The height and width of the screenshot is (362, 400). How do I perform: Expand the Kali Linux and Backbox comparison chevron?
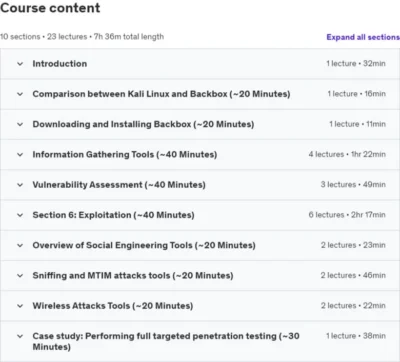[20, 94]
